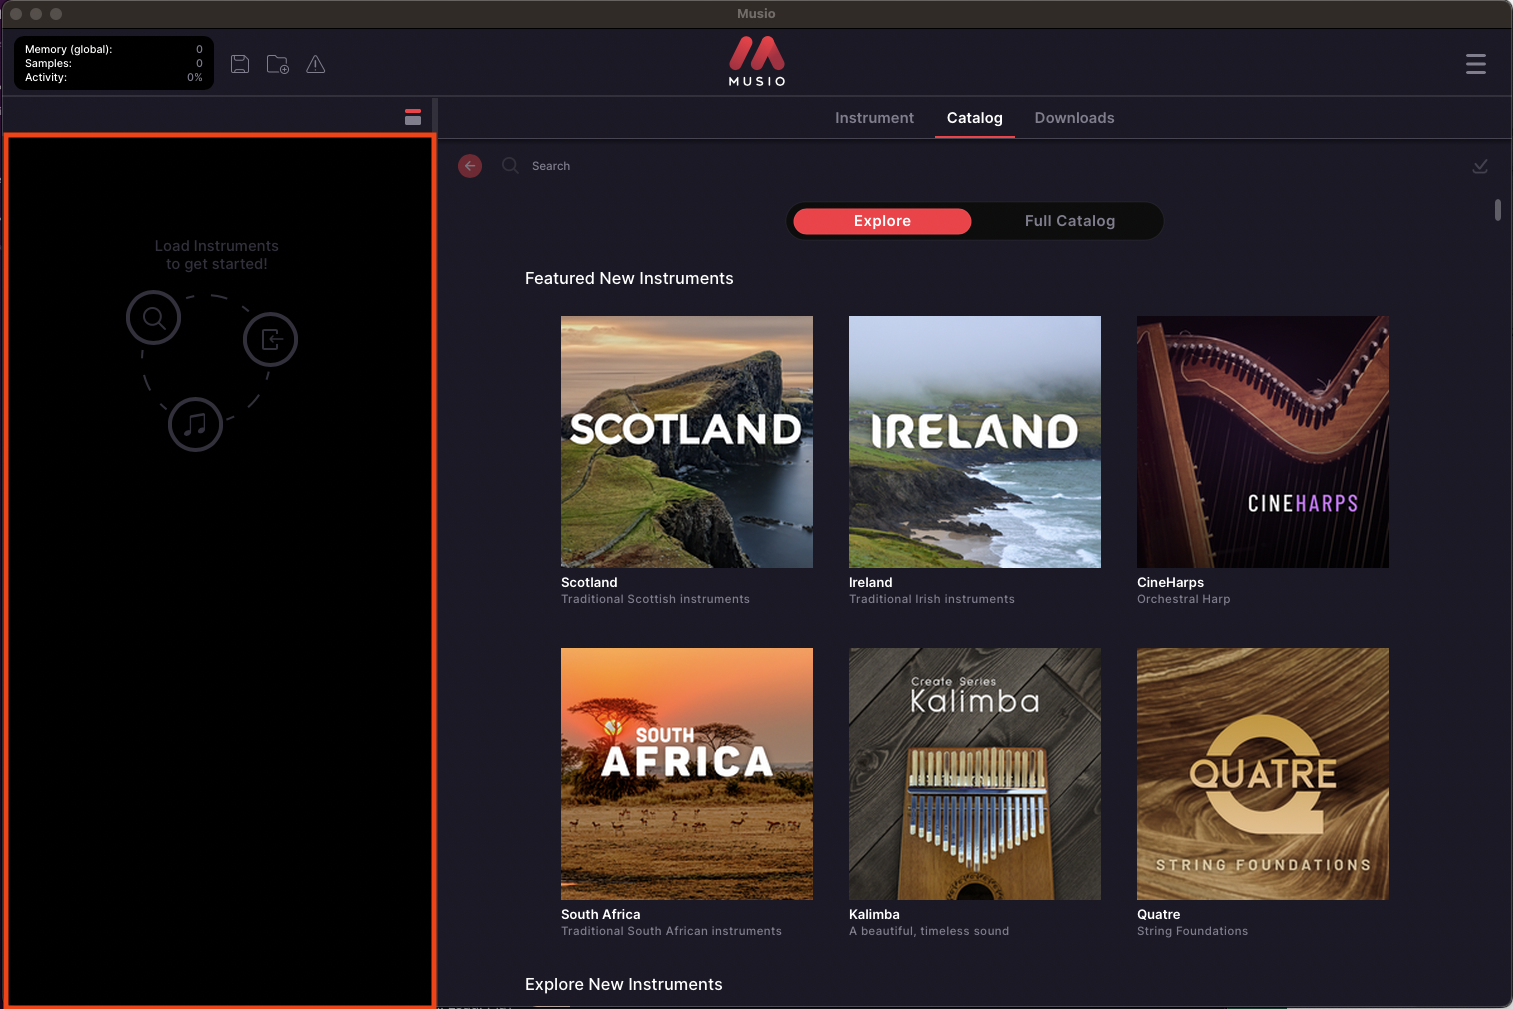Toggle the red rack layout icon
The height and width of the screenshot is (1009, 1513).
pos(413,117)
